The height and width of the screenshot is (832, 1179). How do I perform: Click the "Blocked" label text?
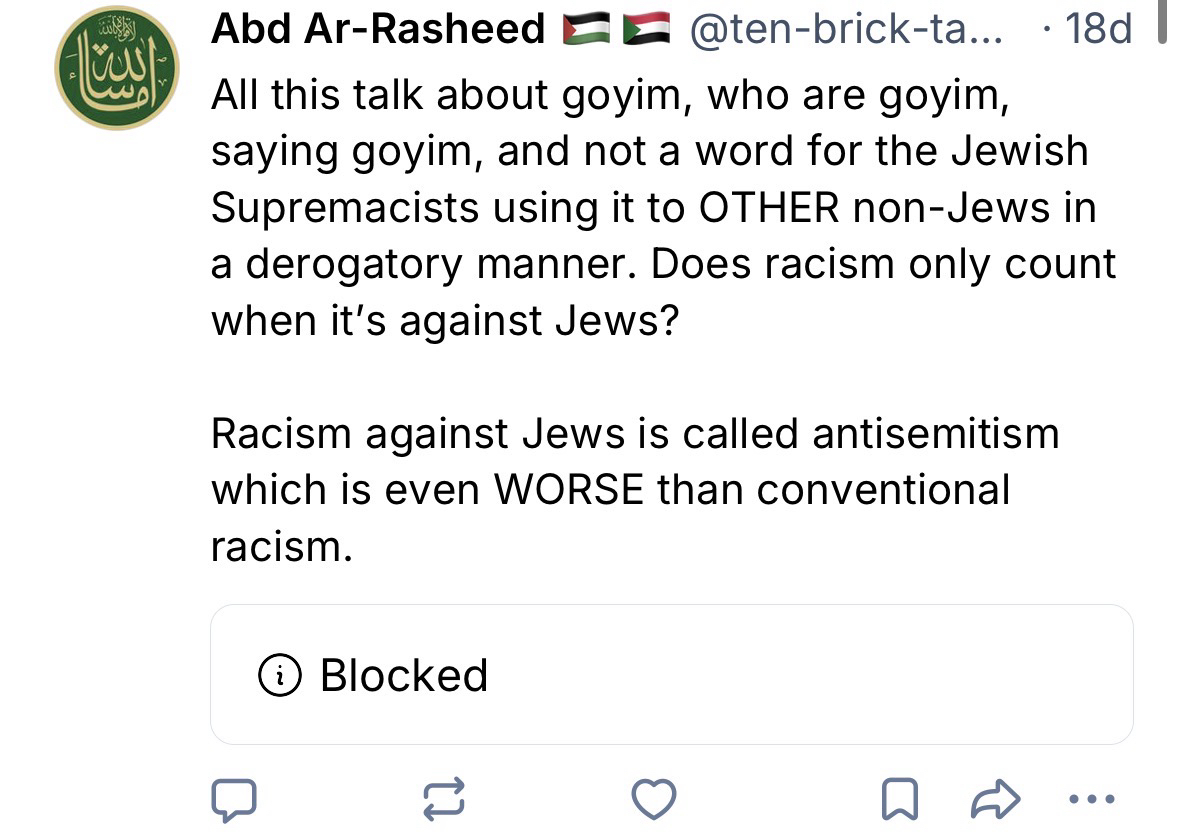click(404, 676)
